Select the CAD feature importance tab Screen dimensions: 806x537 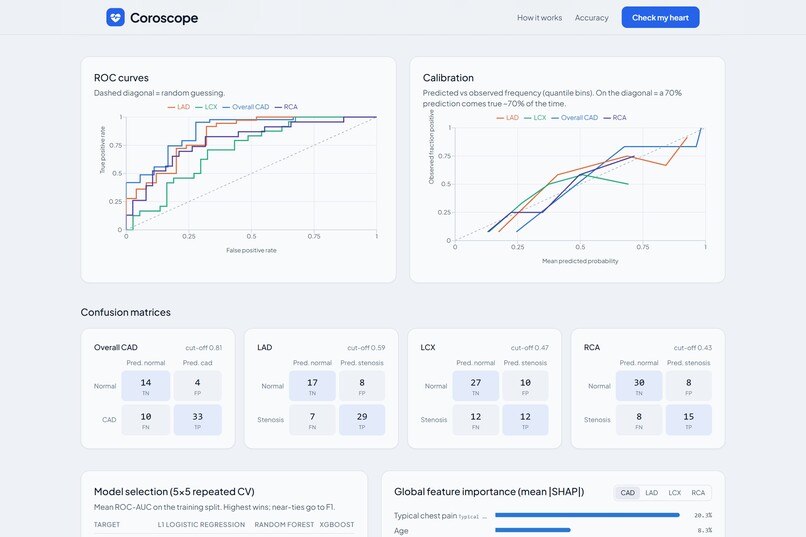[627, 493]
